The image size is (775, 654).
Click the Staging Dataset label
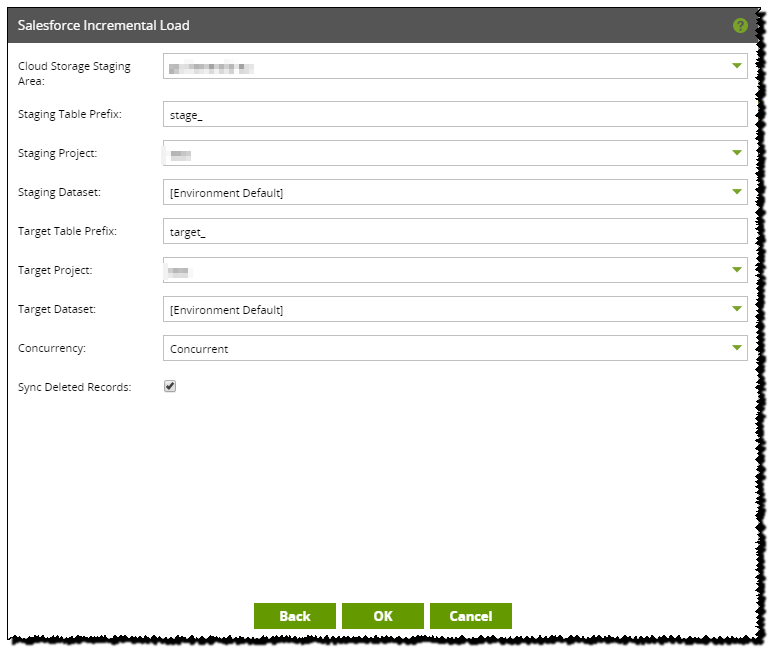point(59,192)
